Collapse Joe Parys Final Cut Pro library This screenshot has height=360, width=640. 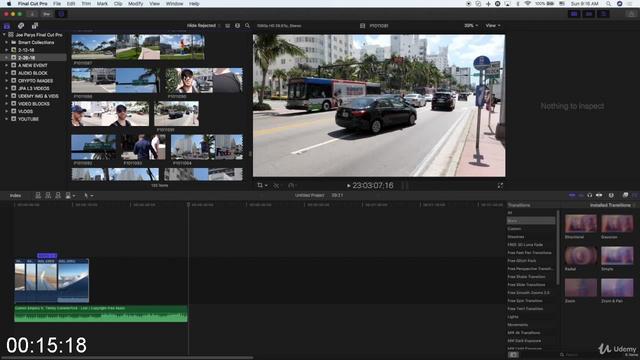click(x=4, y=35)
